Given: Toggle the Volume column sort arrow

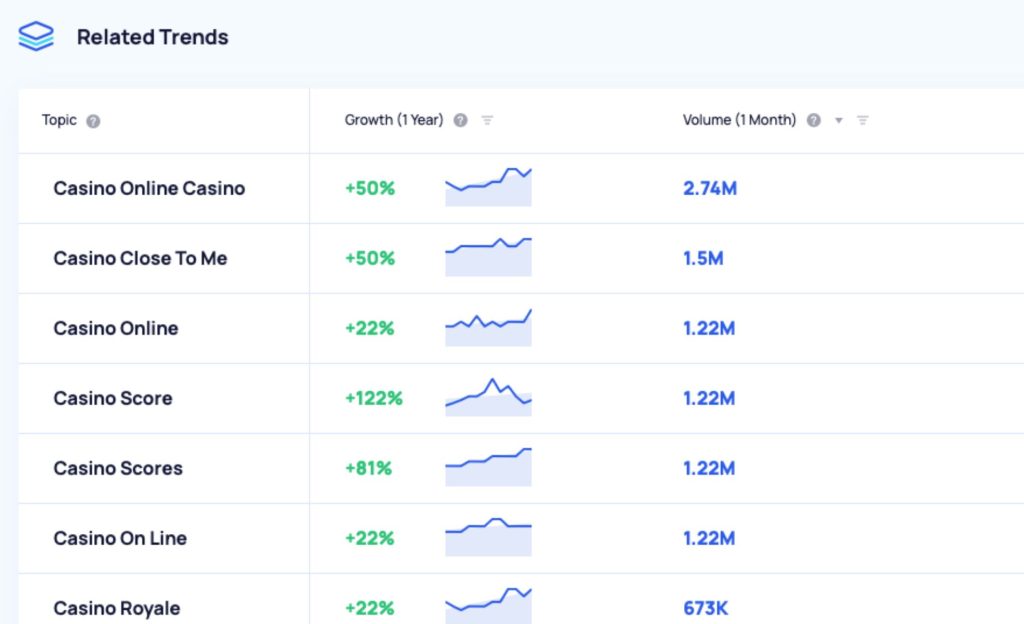Looking at the screenshot, I should tap(839, 121).
